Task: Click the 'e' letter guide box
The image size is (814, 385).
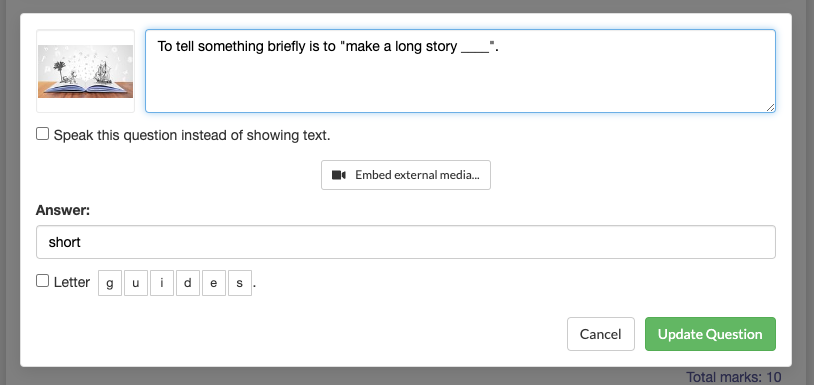Action: 214,283
